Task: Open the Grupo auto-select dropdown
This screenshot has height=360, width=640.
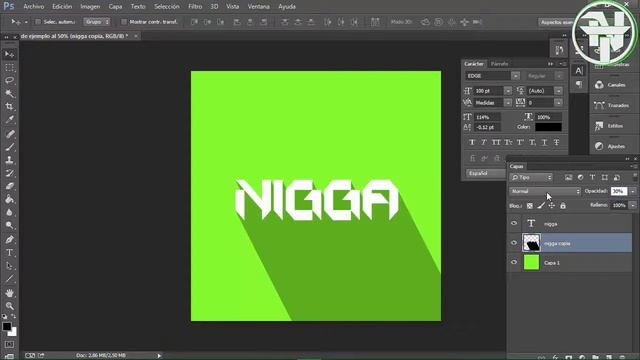Action: (97, 22)
